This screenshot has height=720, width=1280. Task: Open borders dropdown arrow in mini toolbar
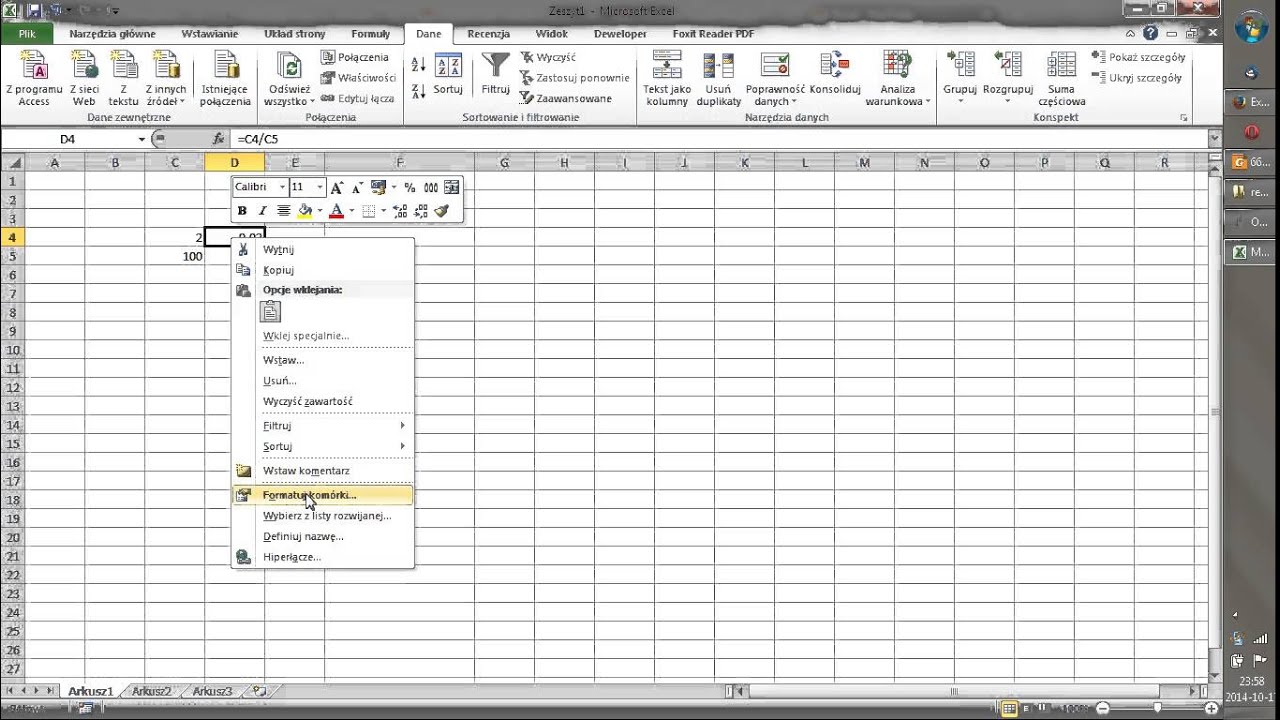(384, 211)
